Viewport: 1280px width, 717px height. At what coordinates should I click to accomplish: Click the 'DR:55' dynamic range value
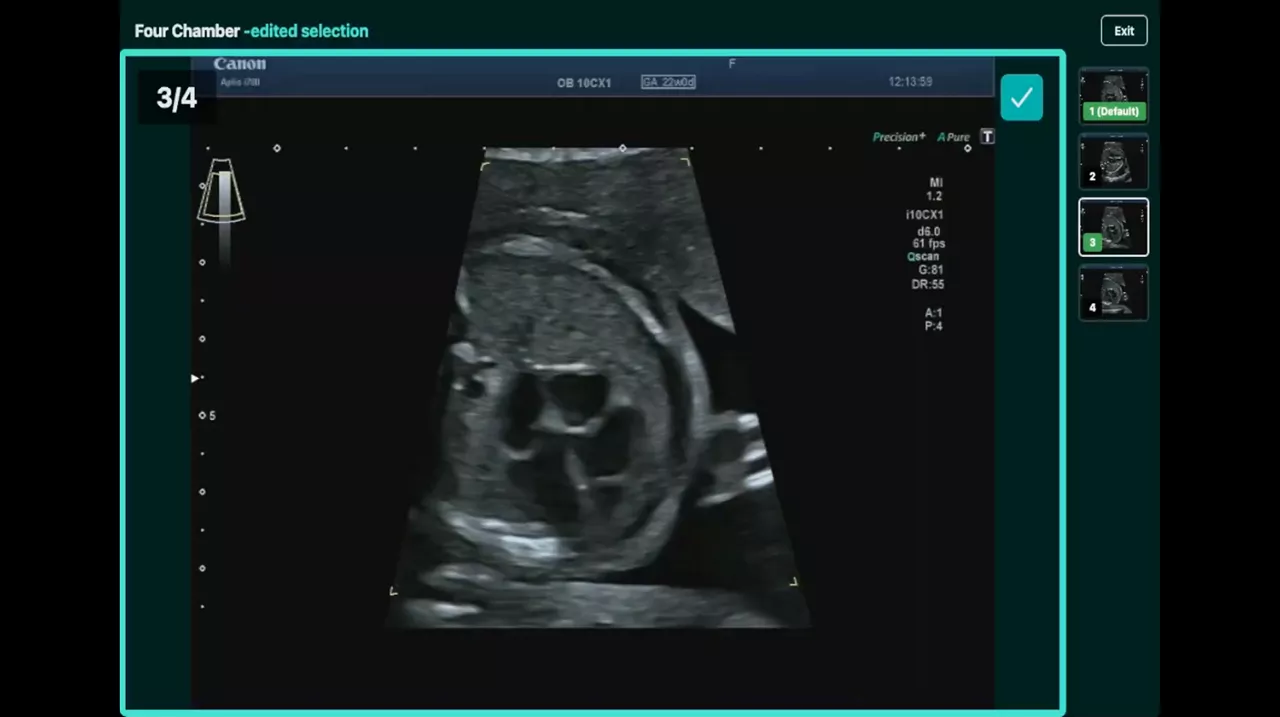pyautogui.click(x=928, y=284)
